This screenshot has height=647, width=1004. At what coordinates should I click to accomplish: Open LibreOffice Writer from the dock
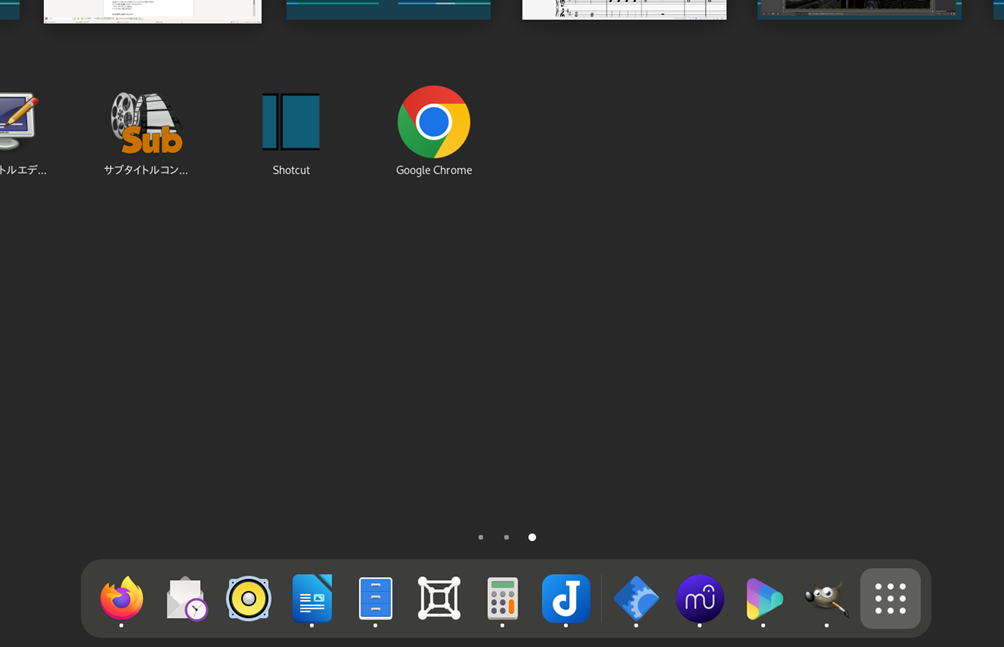[312, 598]
